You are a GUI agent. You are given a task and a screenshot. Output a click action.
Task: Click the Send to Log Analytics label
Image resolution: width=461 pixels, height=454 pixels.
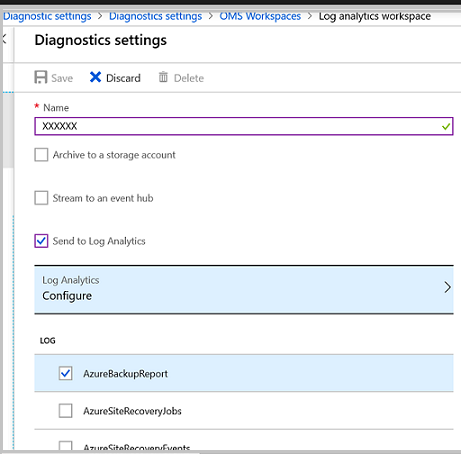(99, 241)
